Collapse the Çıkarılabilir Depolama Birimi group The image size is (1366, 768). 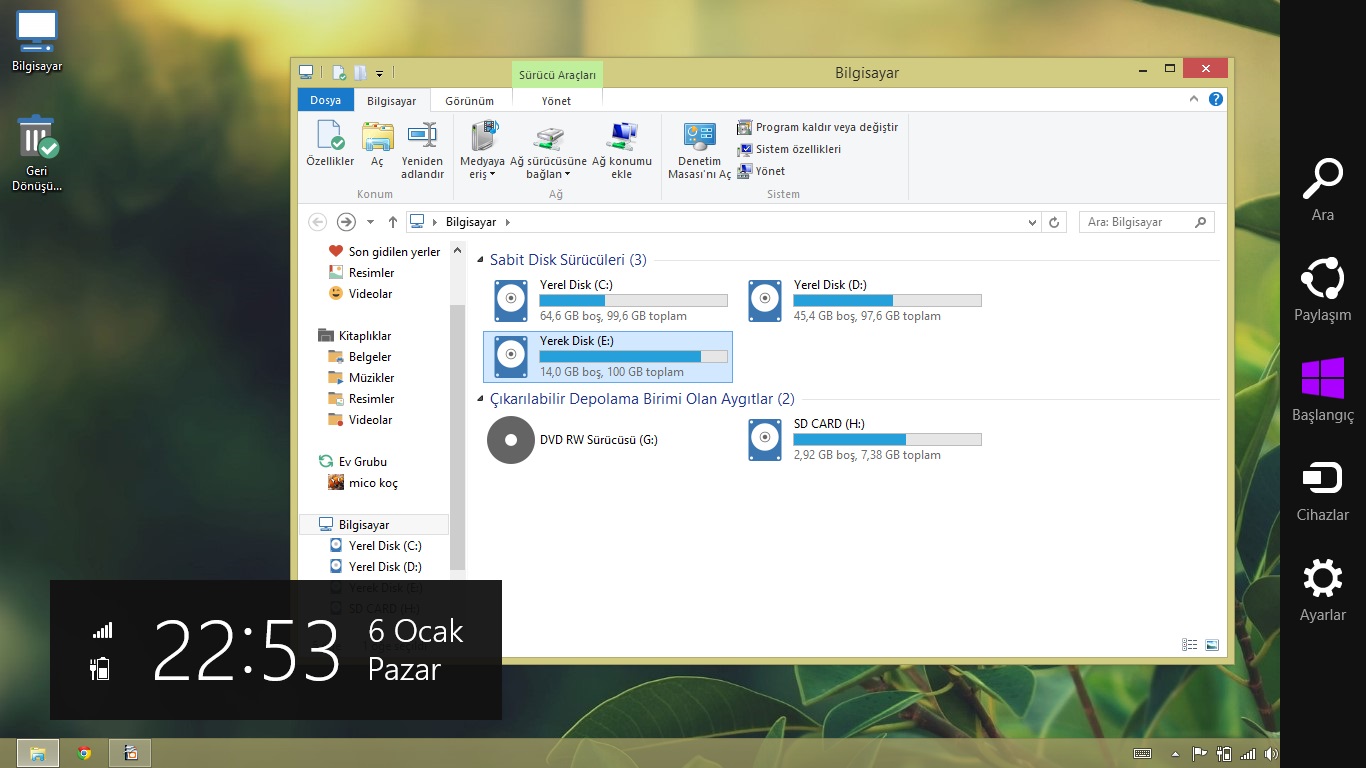(x=480, y=399)
